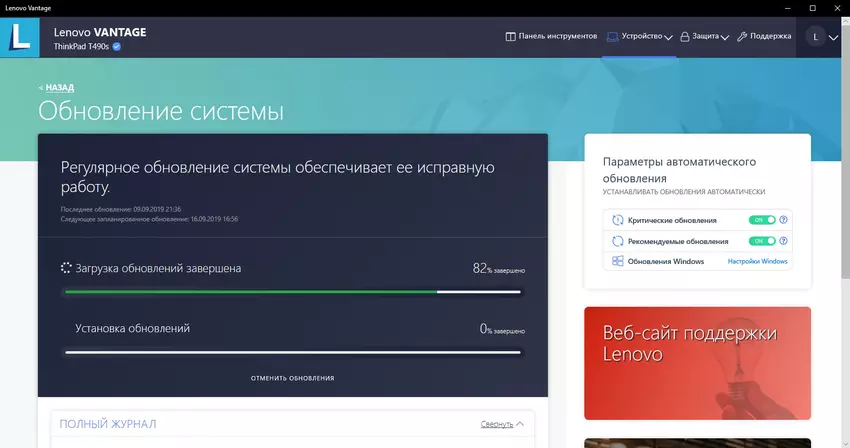Image resolution: width=850 pixels, height=448 pixels.
Task: Go to Панель инструментов
Action: pyautogui.click(x=551, y=37)
